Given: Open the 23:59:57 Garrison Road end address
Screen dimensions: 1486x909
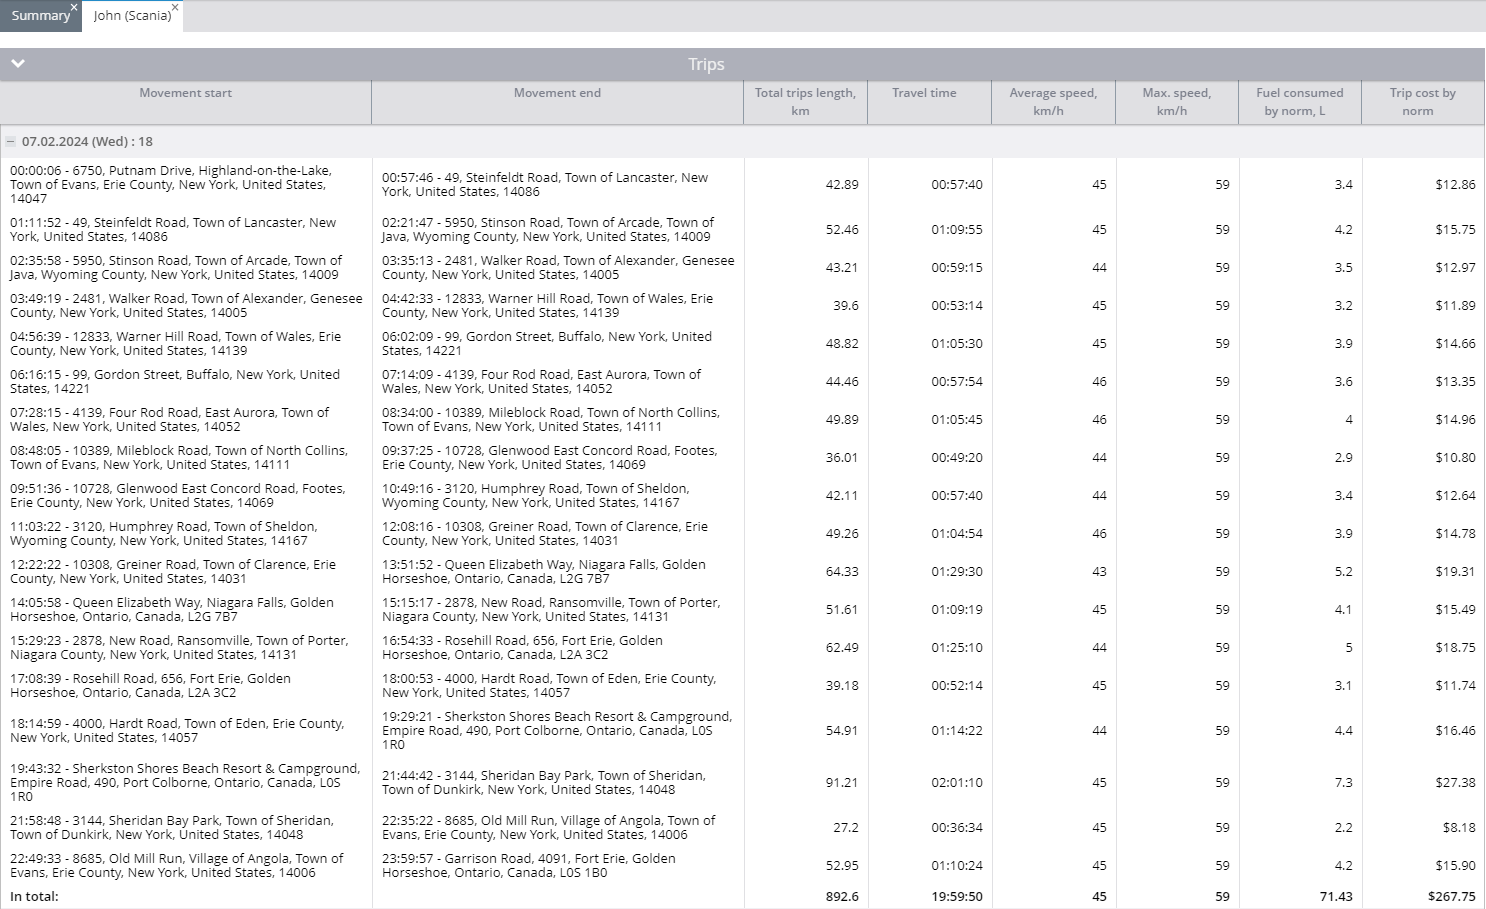Looking at the screenshot, I should (x=528, y=865).
